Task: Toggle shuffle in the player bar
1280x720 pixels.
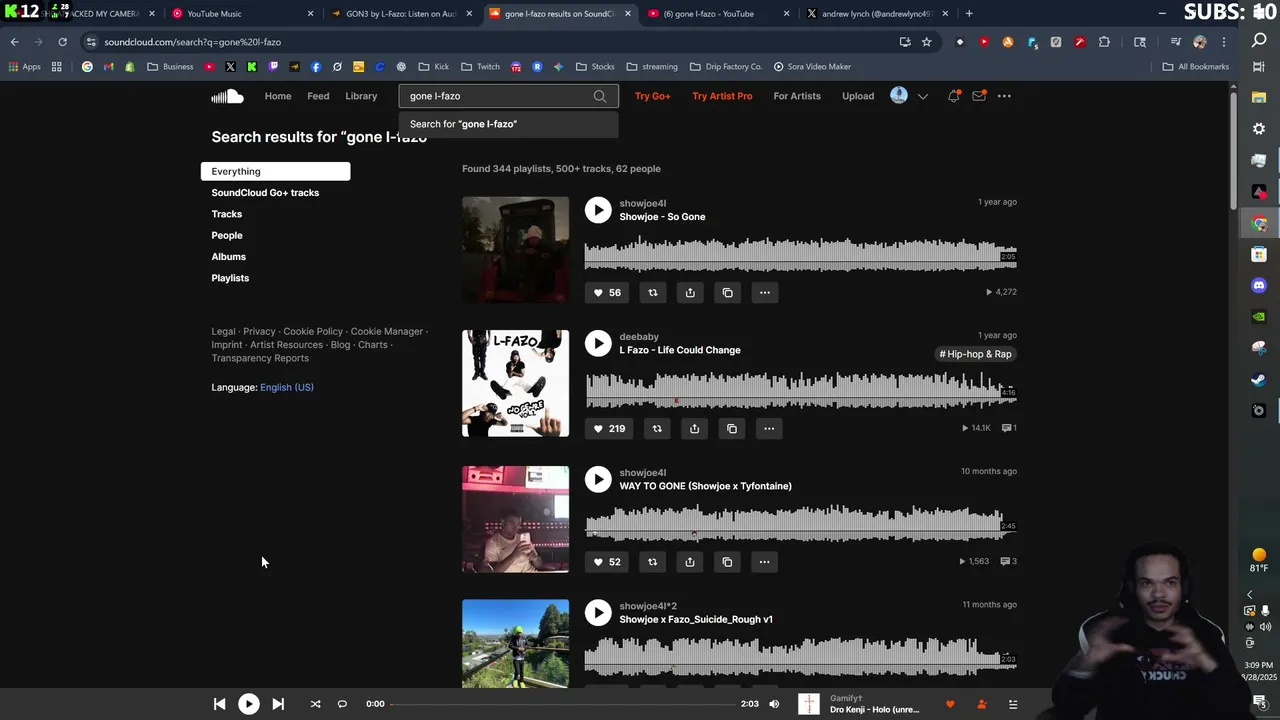Action: click(315, 704)
